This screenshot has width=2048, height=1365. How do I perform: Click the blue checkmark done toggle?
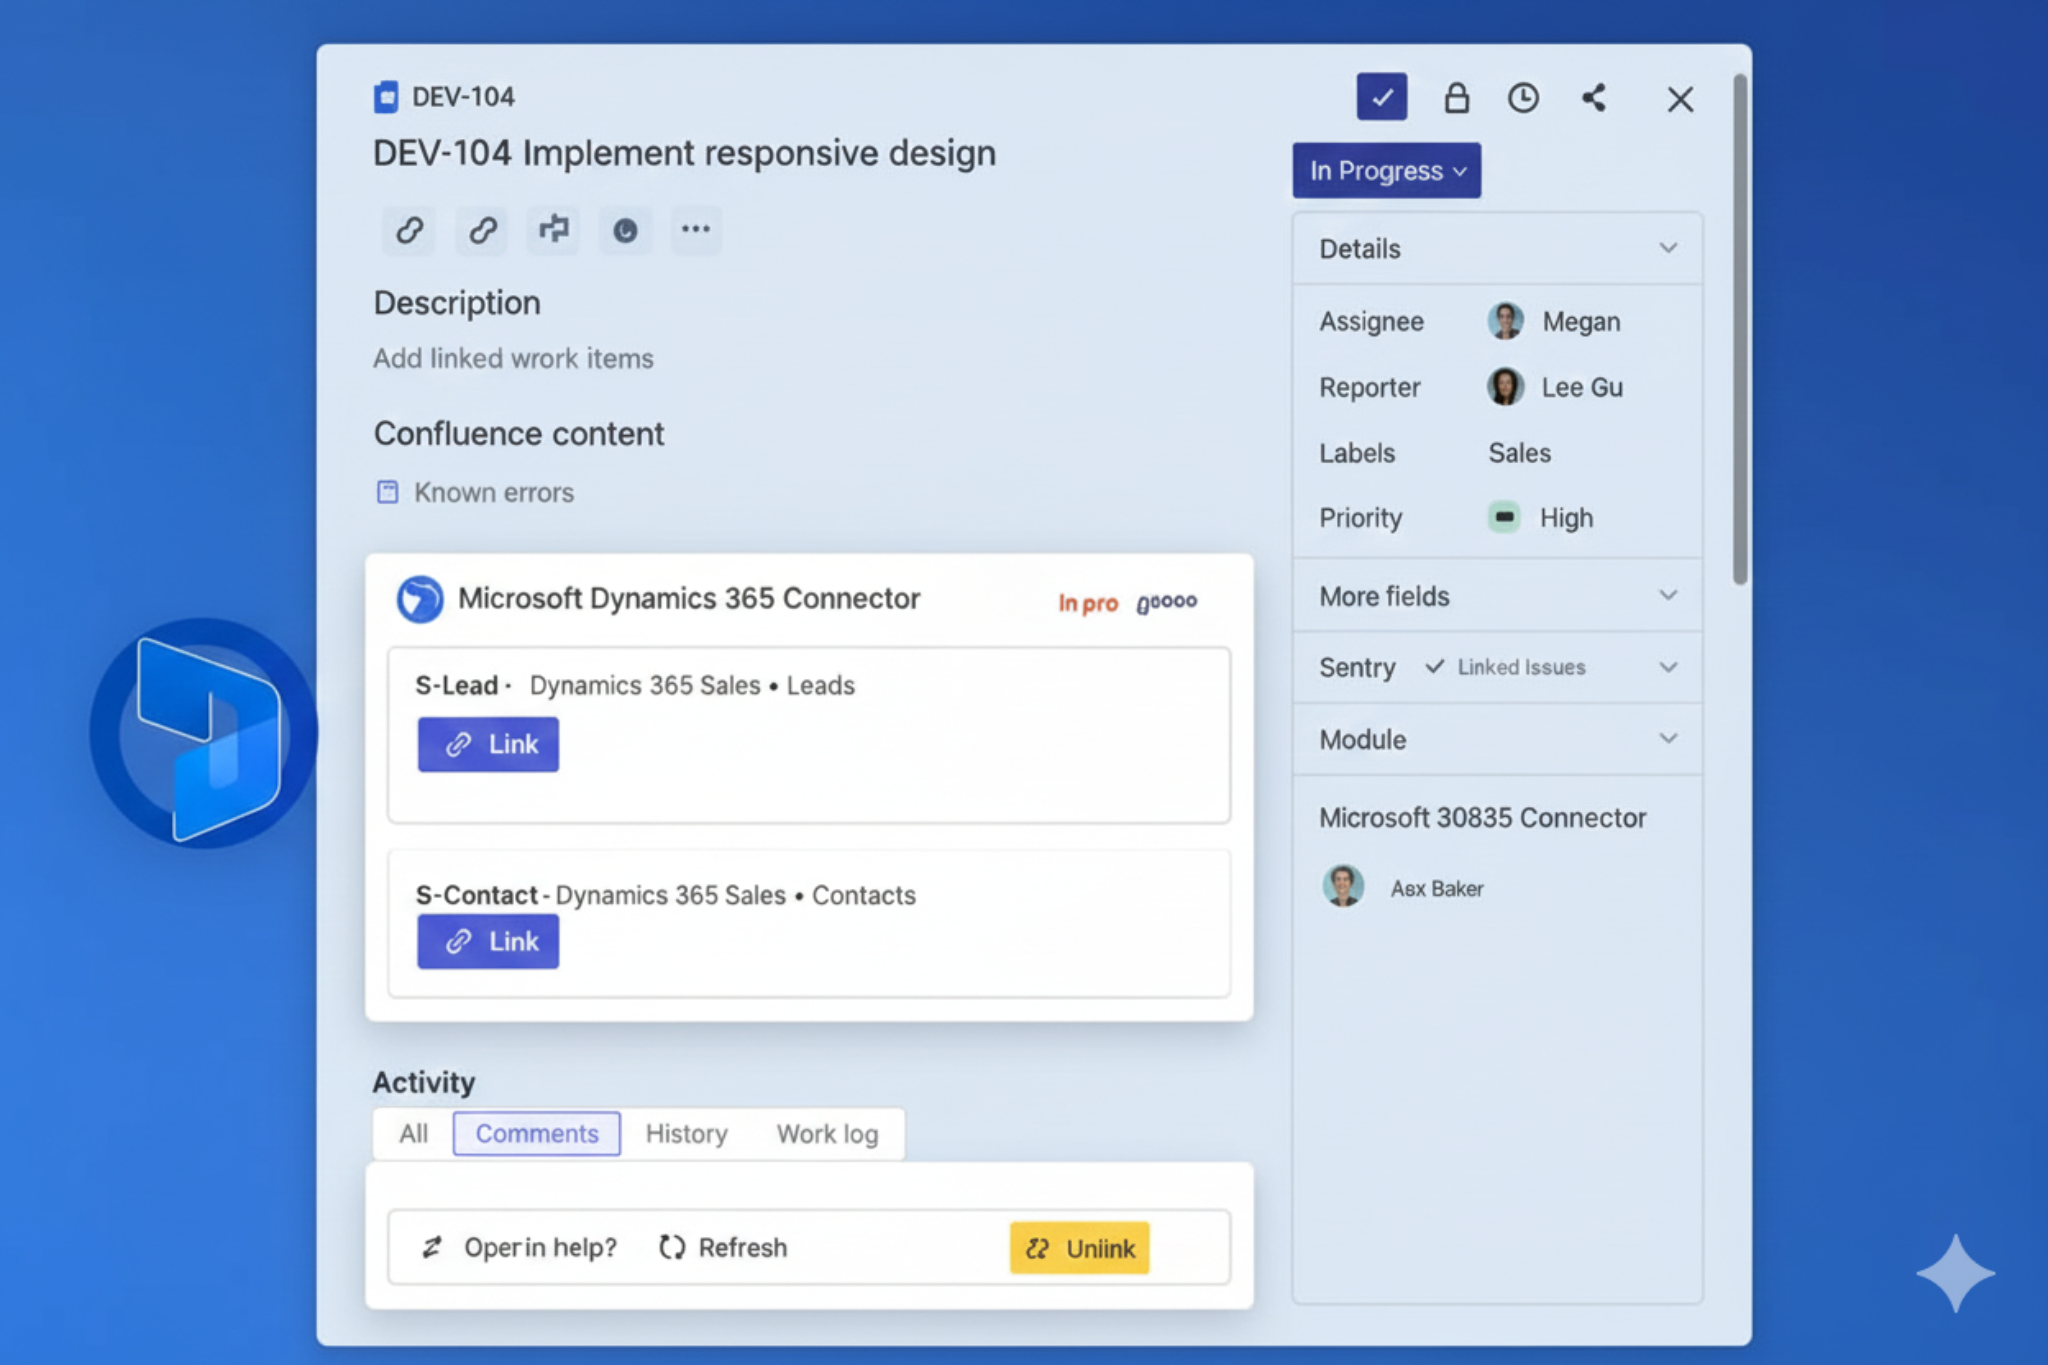1382,97
